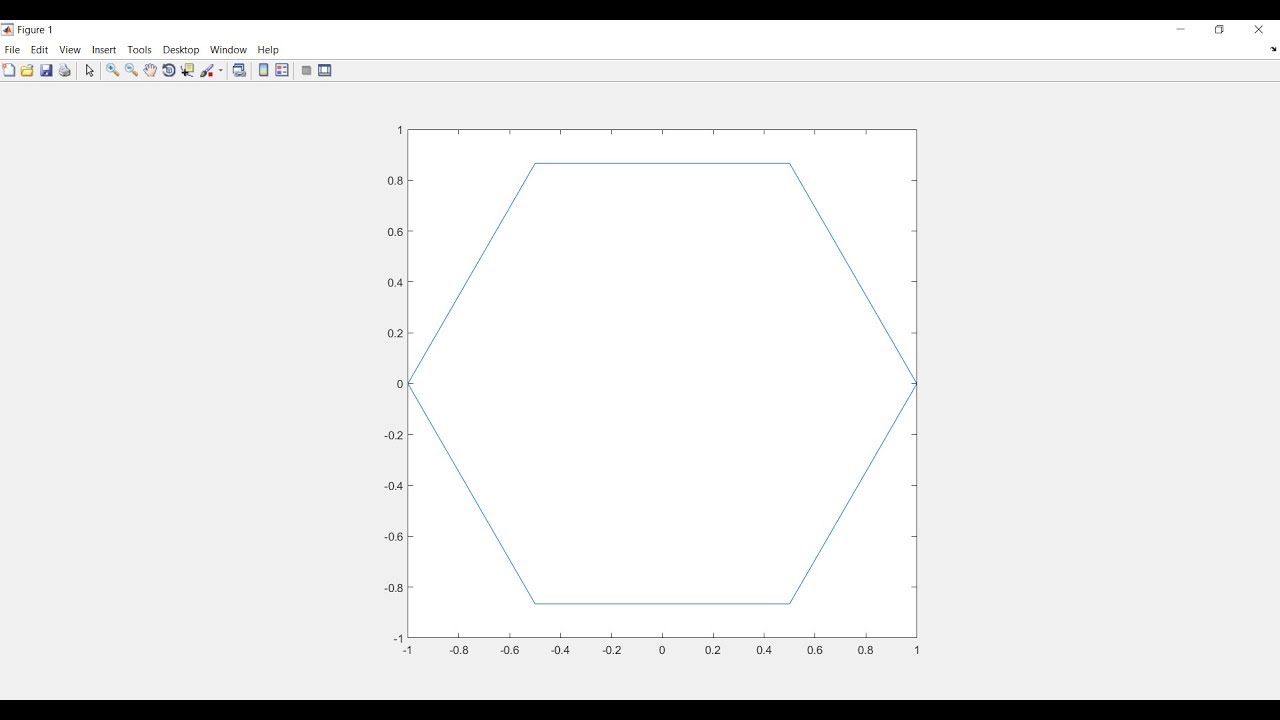Open the View menu

pos(70,50)
